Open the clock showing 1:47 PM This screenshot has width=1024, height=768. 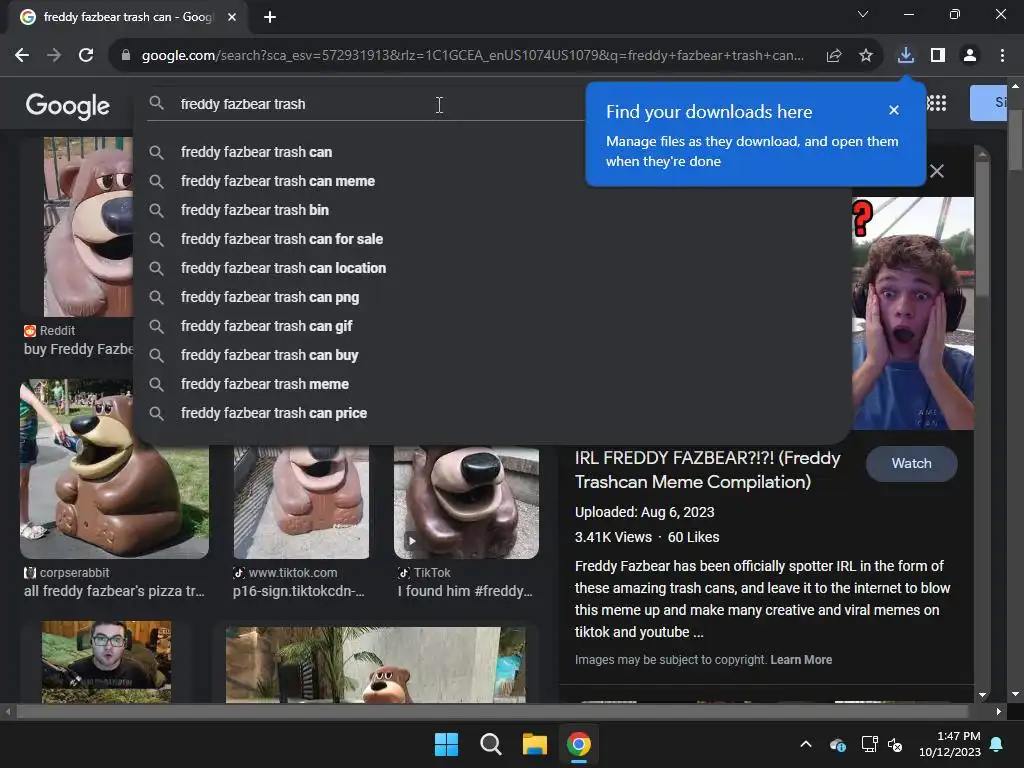[950, 744]
